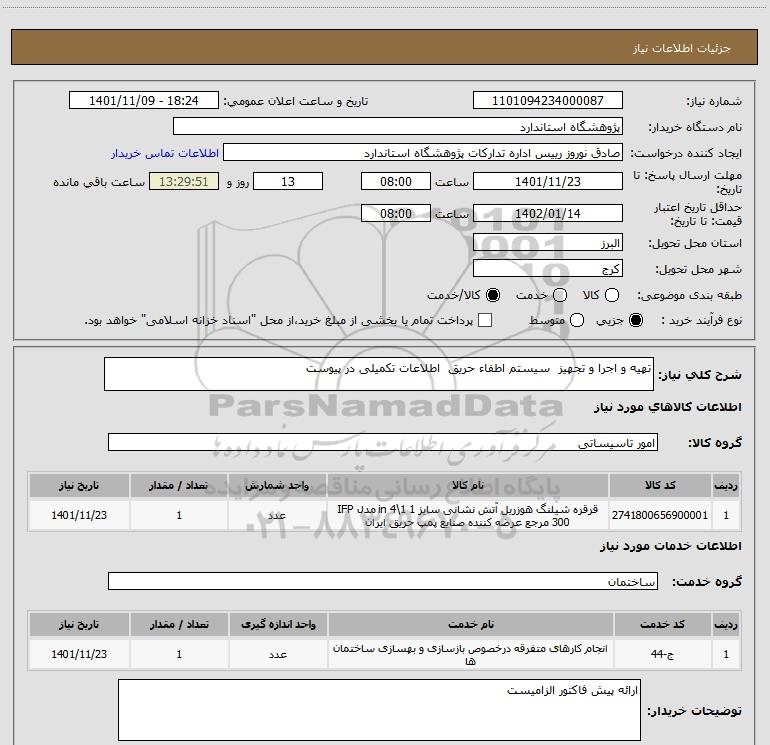770x745 pixels.
Task: Click the service row need date 1401/11/23
Action: [79, 654]
